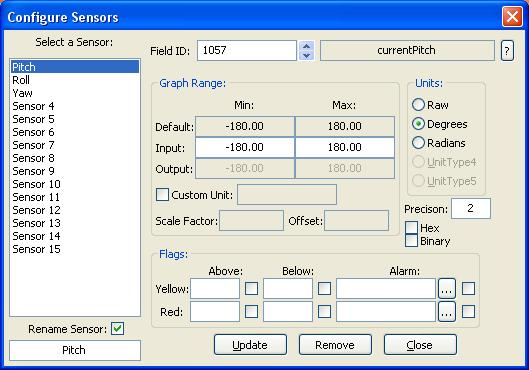Image resolution: width=529 pixels, height=370 pixels.
Task: Select Sensor 4 in the list
Action: 75,106
